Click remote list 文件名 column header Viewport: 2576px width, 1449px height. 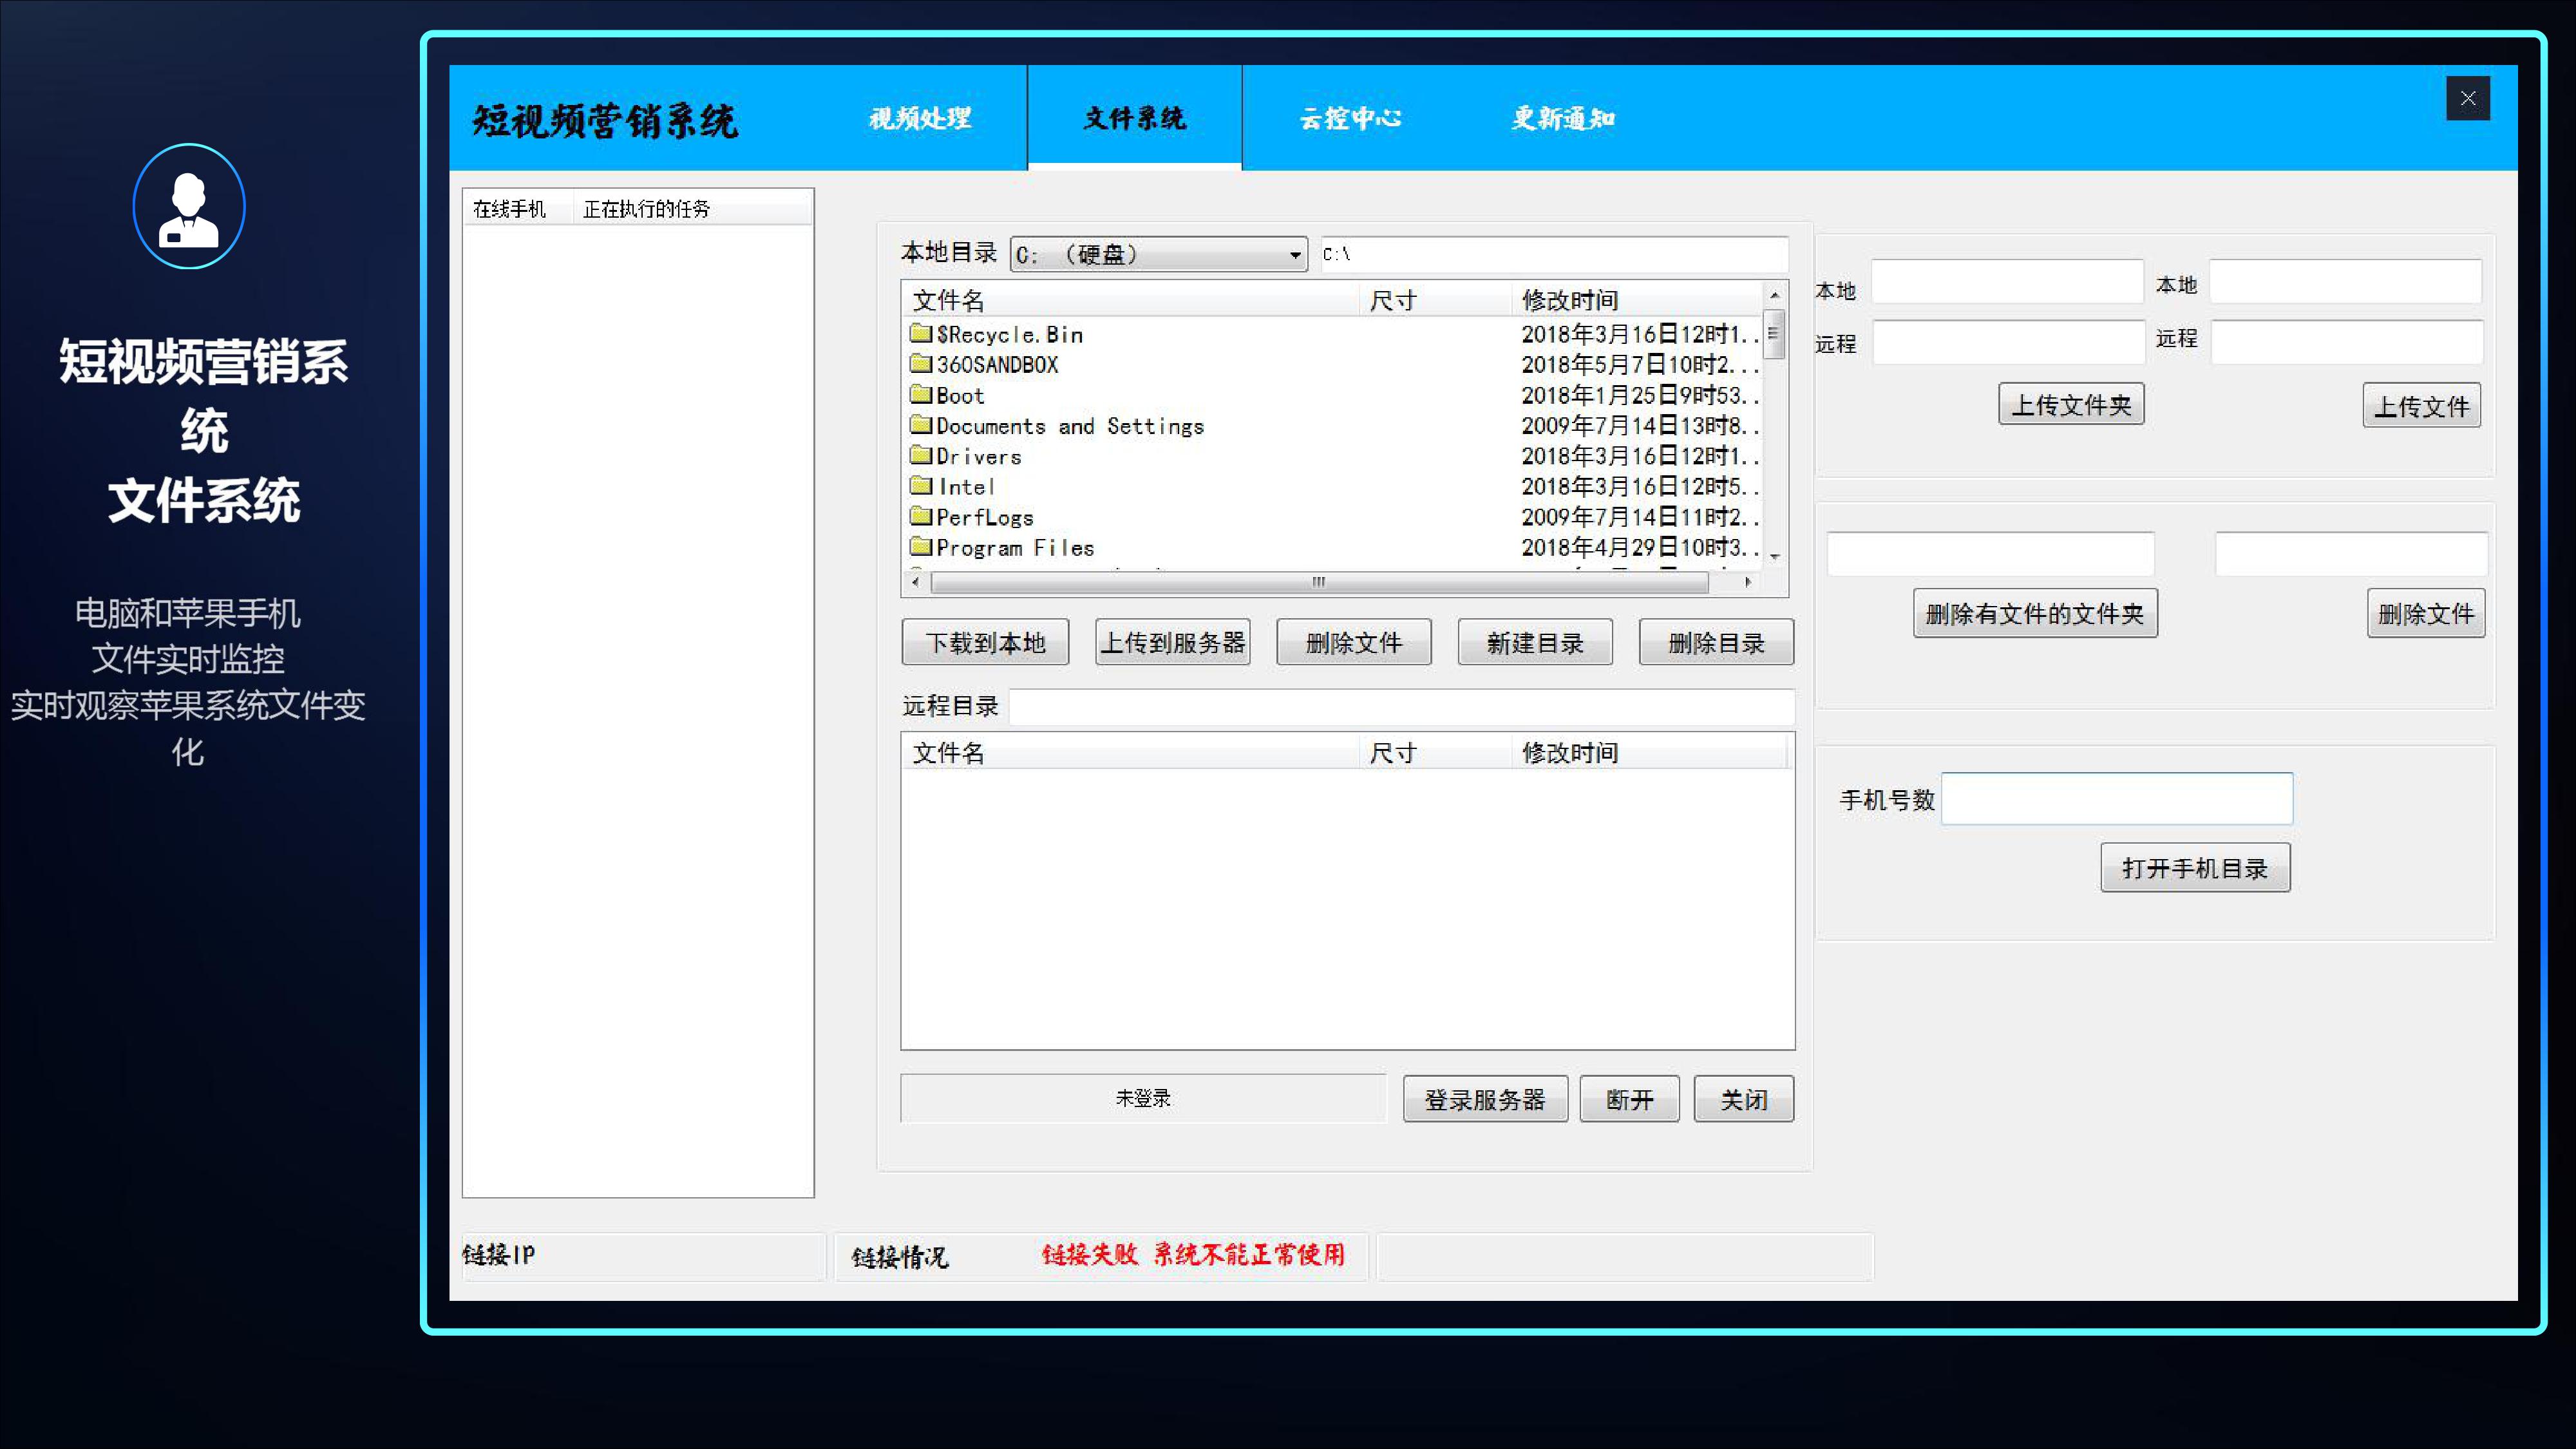click(x=1131, y=752)
